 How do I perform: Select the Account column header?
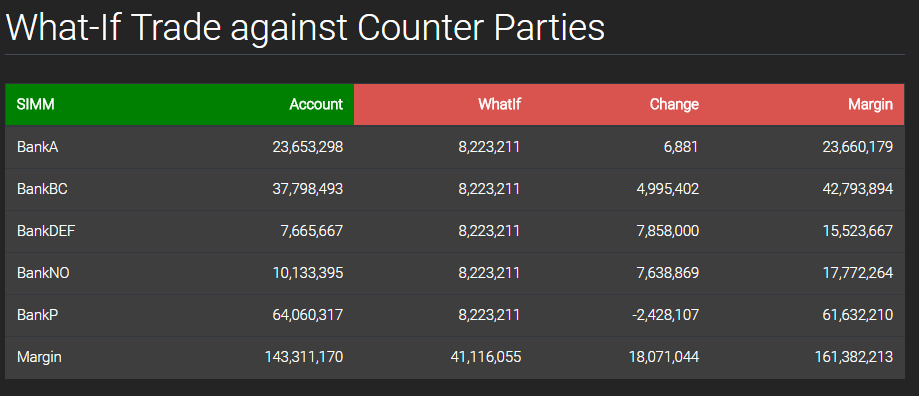click(316, 105)
